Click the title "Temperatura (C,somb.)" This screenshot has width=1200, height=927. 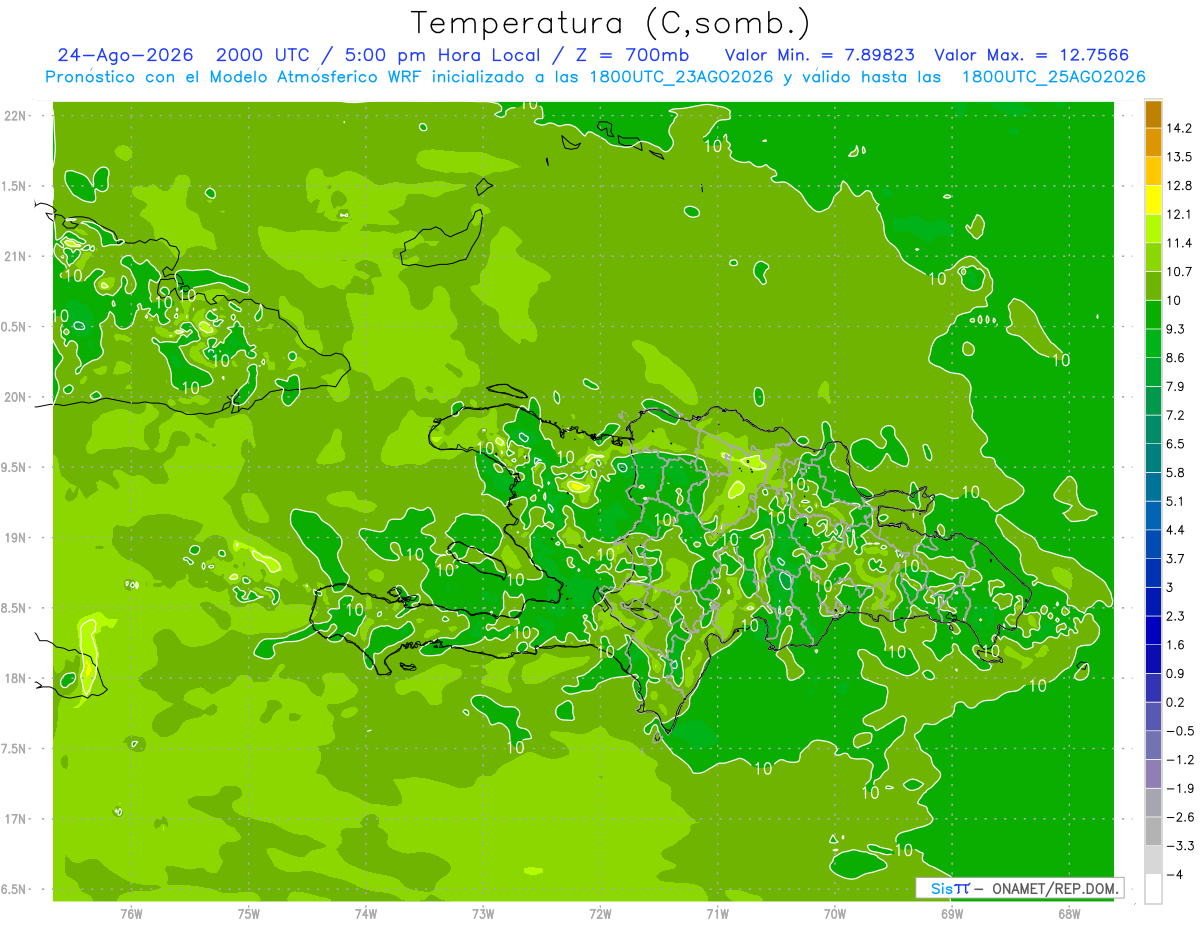click(x=611, y=22)
